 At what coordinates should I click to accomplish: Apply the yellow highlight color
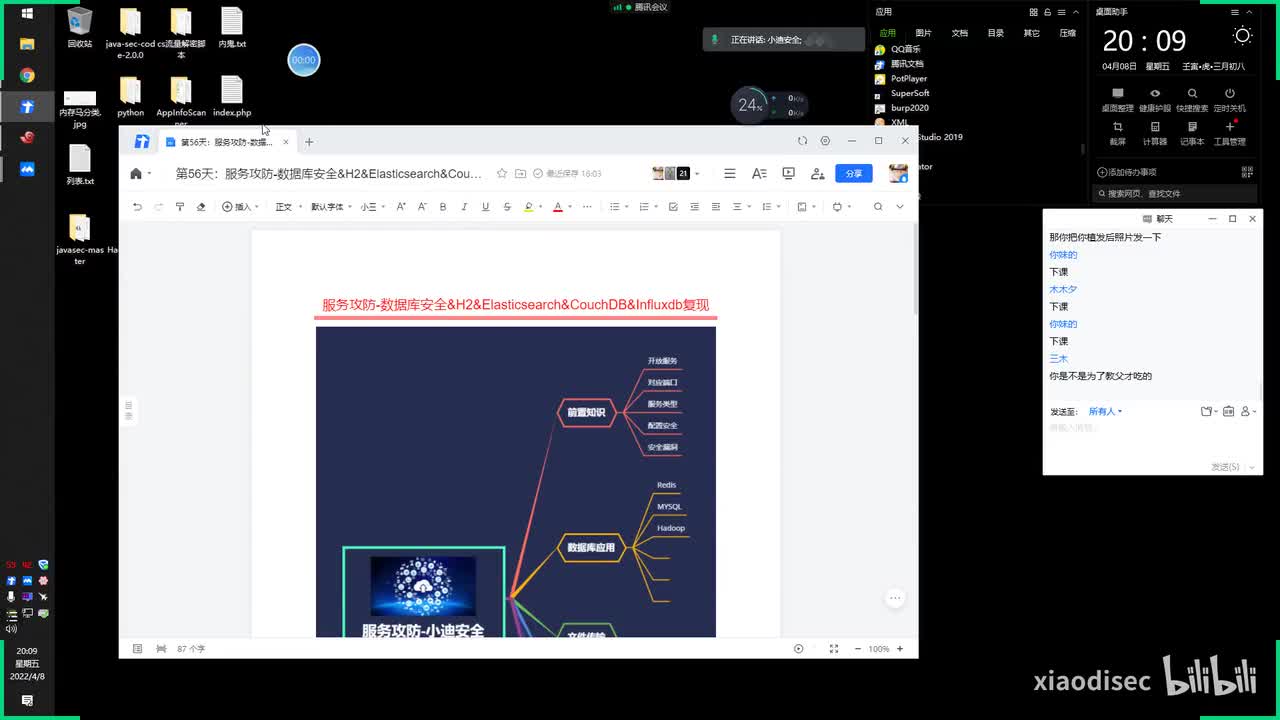[529, 207]
